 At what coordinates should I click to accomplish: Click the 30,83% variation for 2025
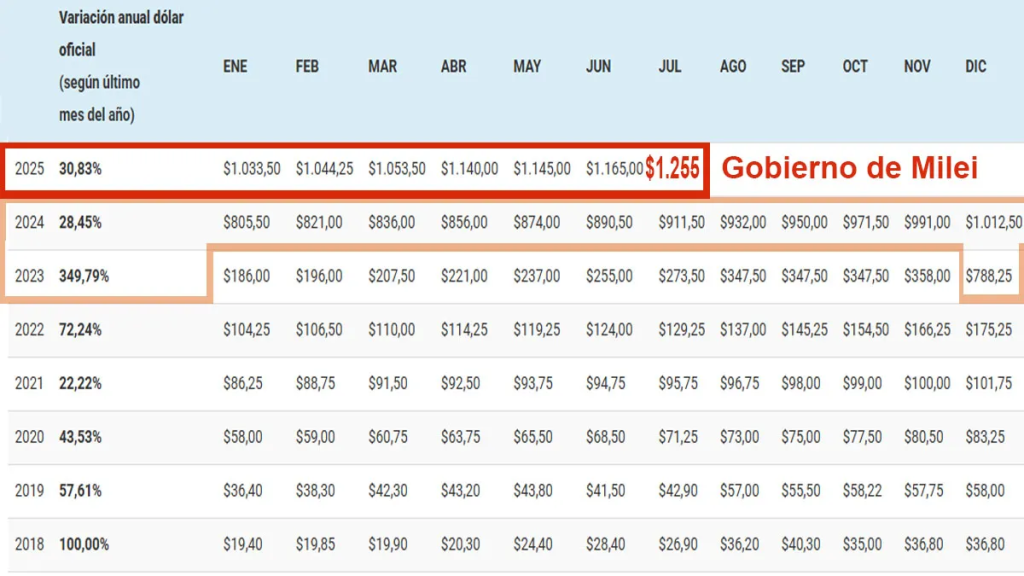tap(80, 170)
